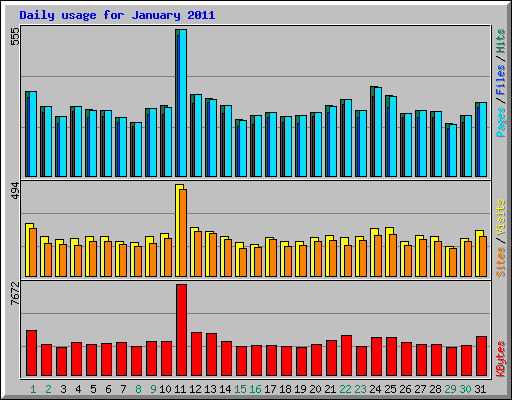Click day 23 on the x-axis
The image size is (512, 400).
click(360, 389)
